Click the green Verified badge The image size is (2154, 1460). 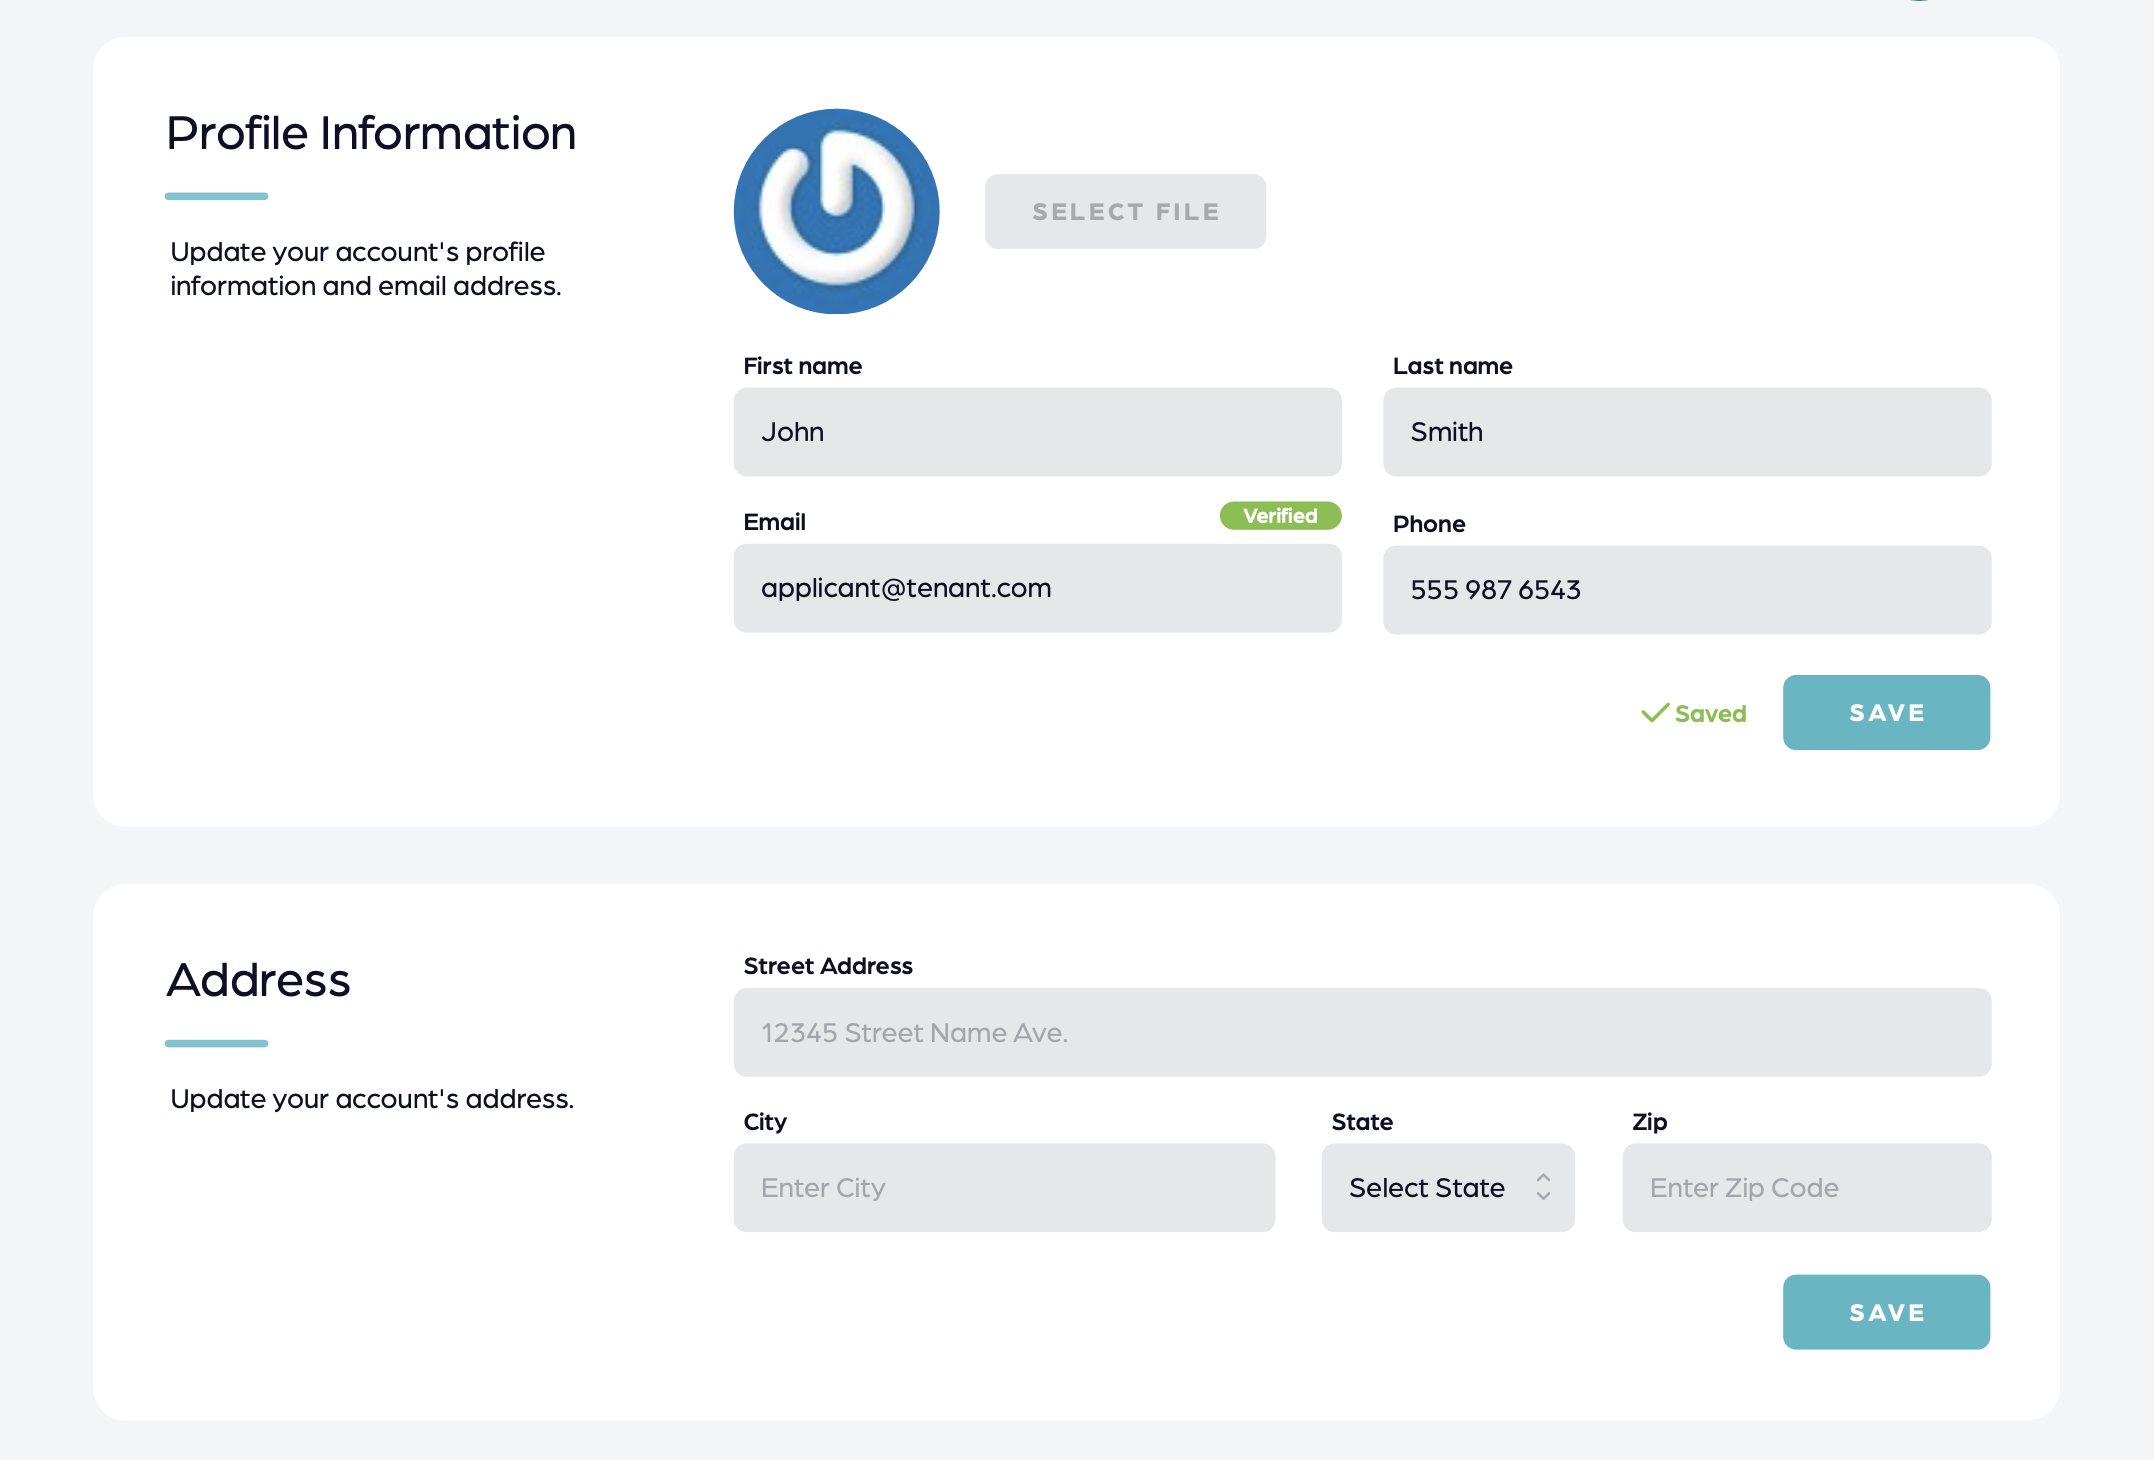pos(1279,516)
